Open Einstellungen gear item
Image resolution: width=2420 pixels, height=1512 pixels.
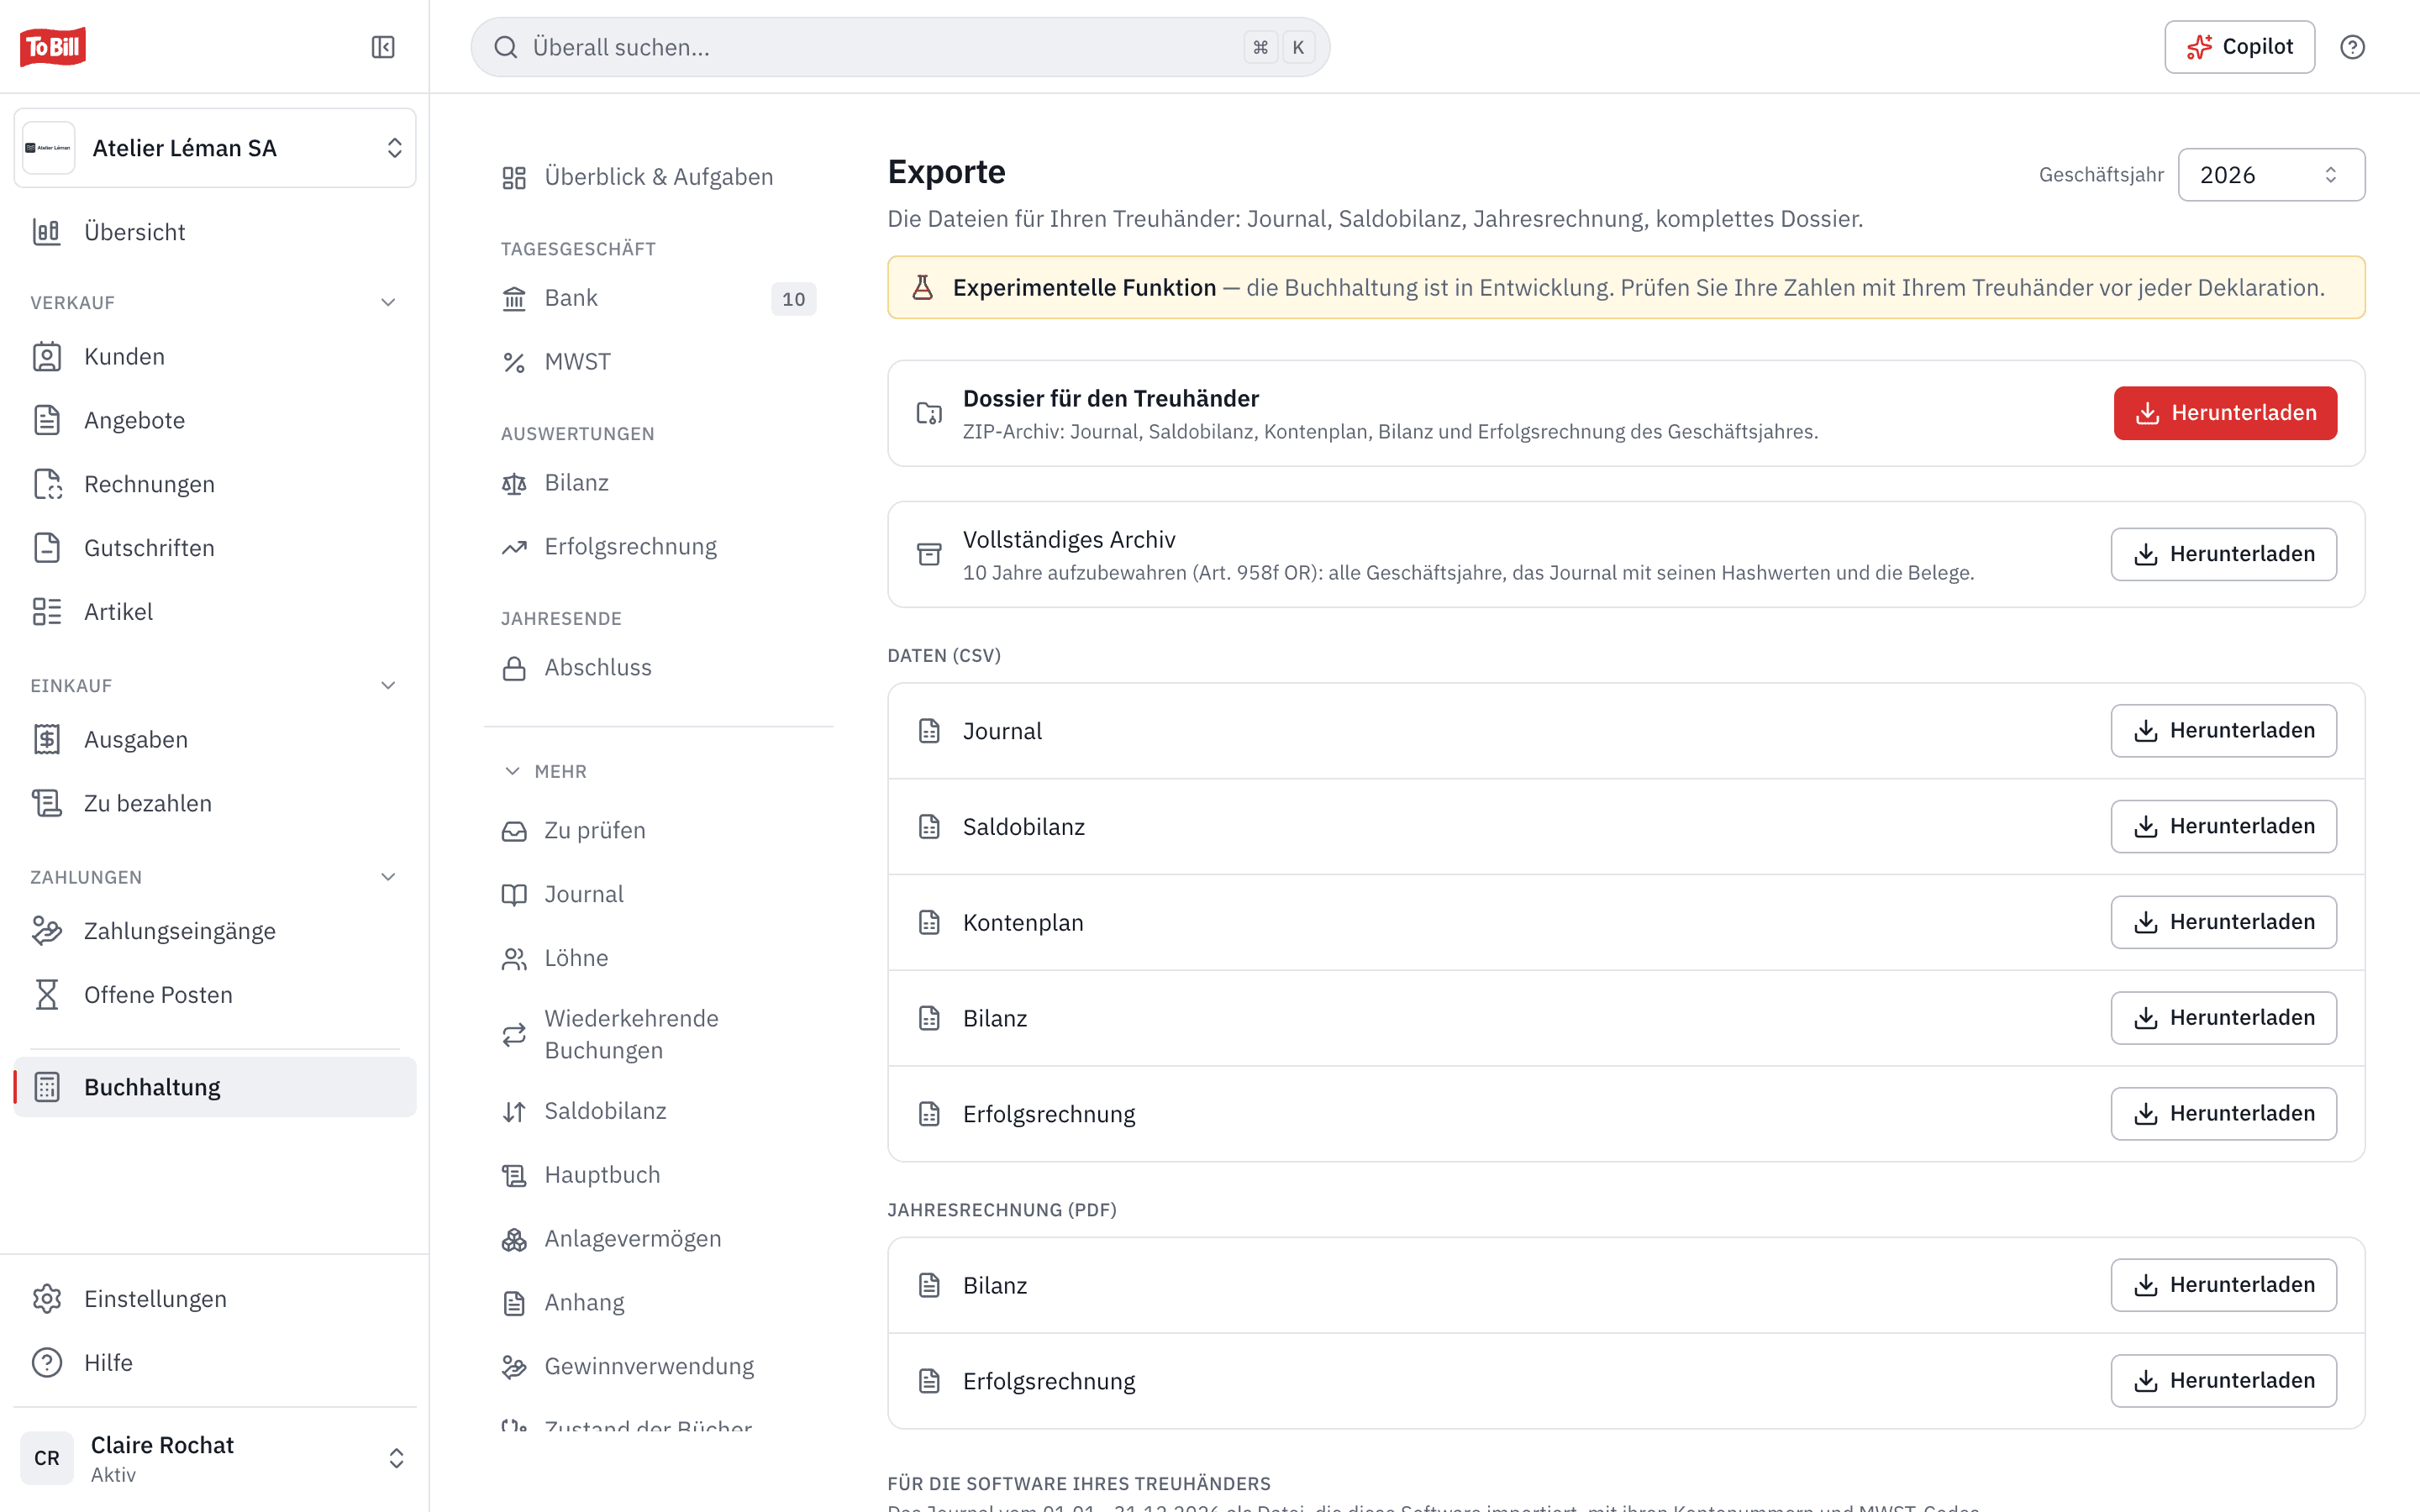[x=215, y=1299]
